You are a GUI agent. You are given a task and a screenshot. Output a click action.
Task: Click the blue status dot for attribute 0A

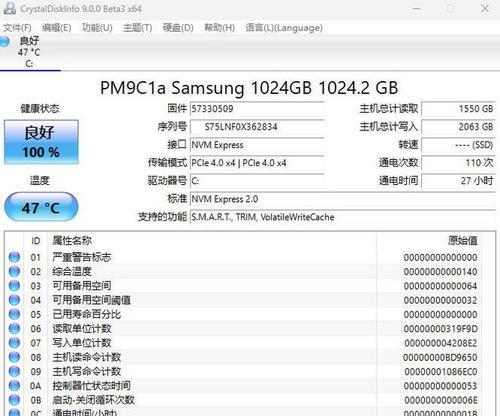(14, 386)
